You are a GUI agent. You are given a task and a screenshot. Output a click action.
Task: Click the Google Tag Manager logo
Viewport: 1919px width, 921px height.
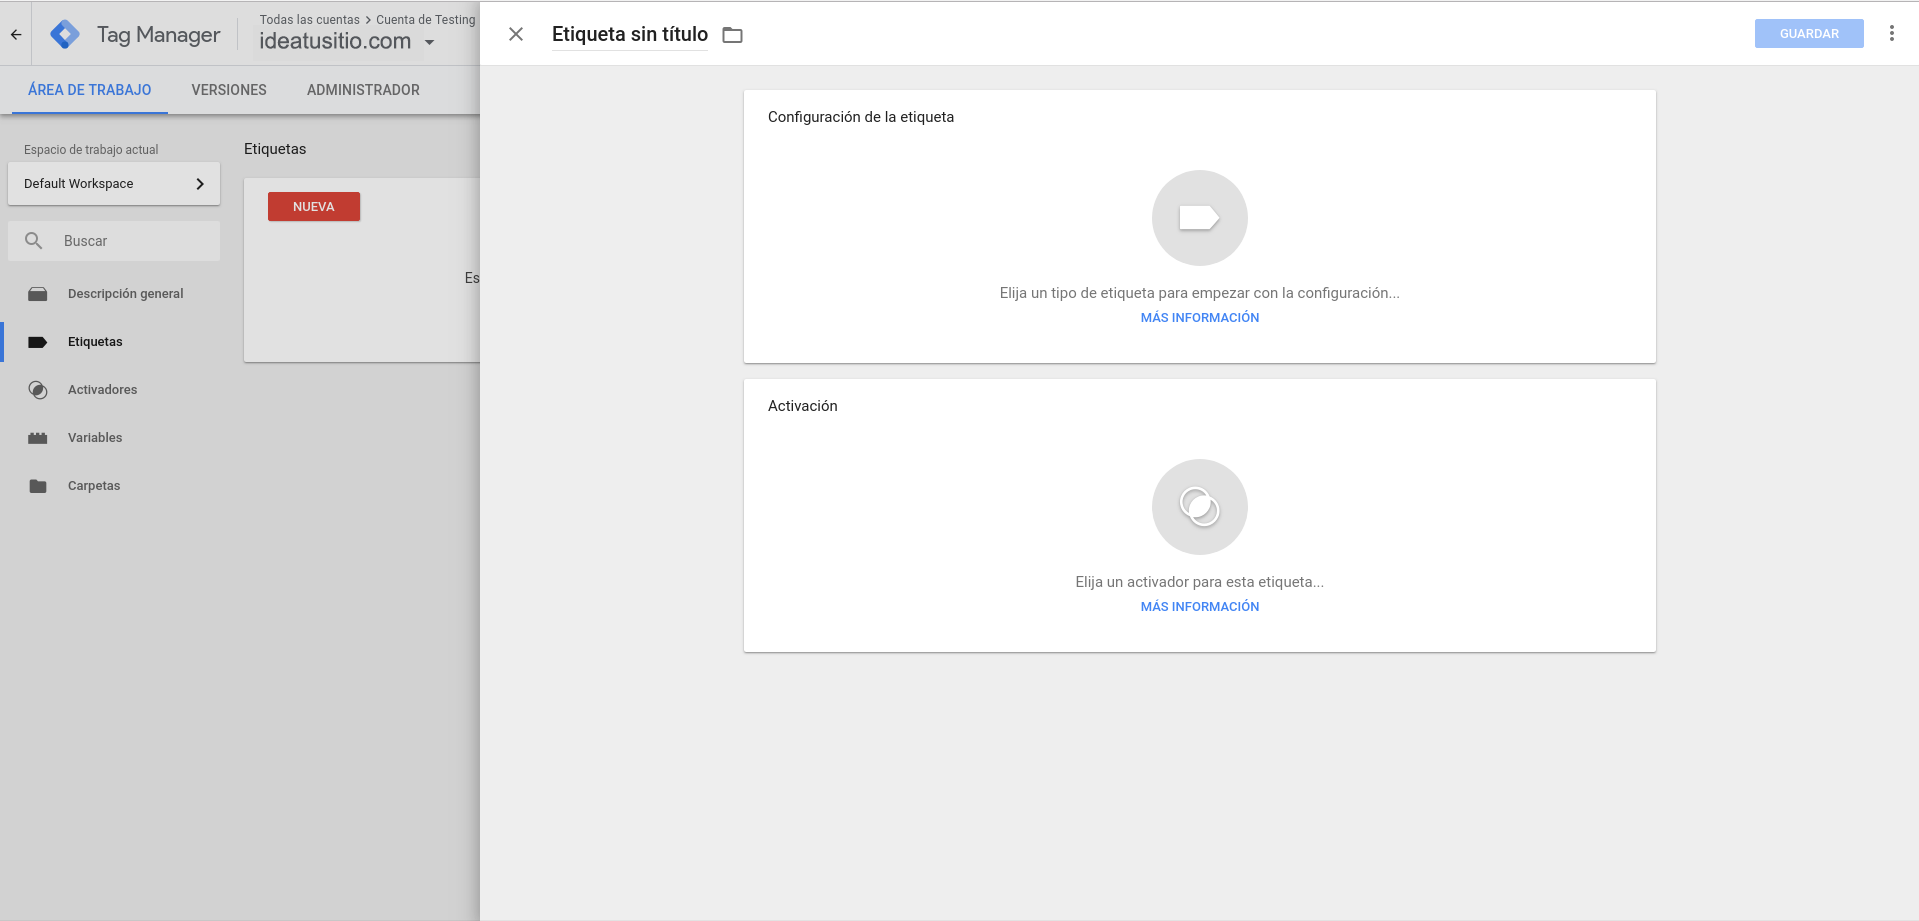(65, 34)
